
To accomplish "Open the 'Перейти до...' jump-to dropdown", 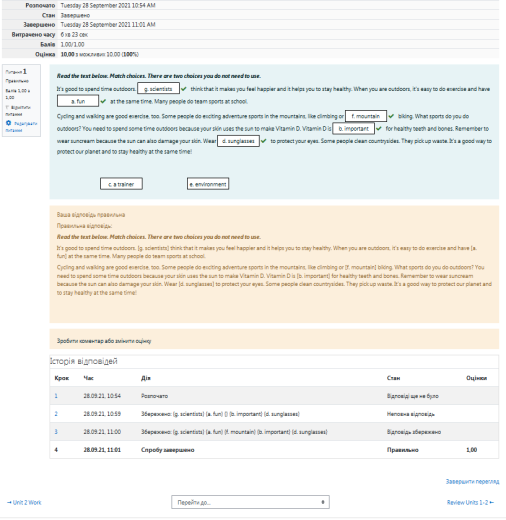I will (250, 502).
